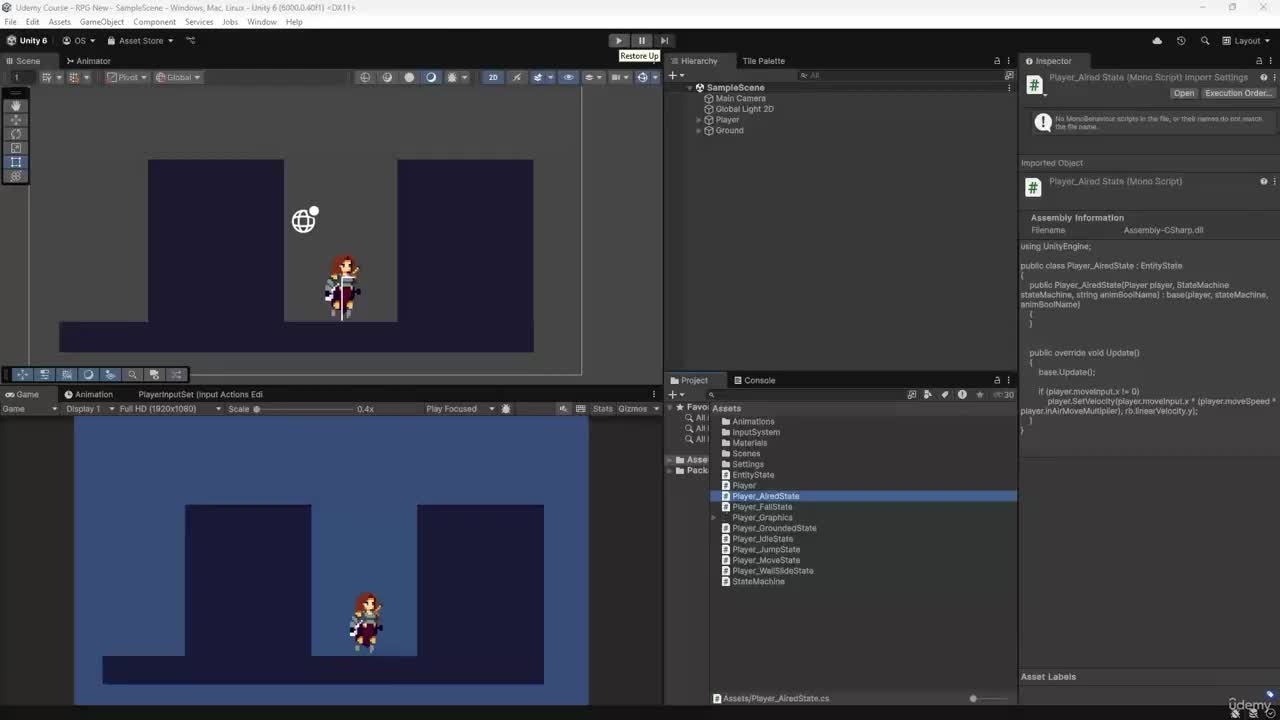Select the Scale tool
Screen dimensions: 1280x720
[15, 148]
